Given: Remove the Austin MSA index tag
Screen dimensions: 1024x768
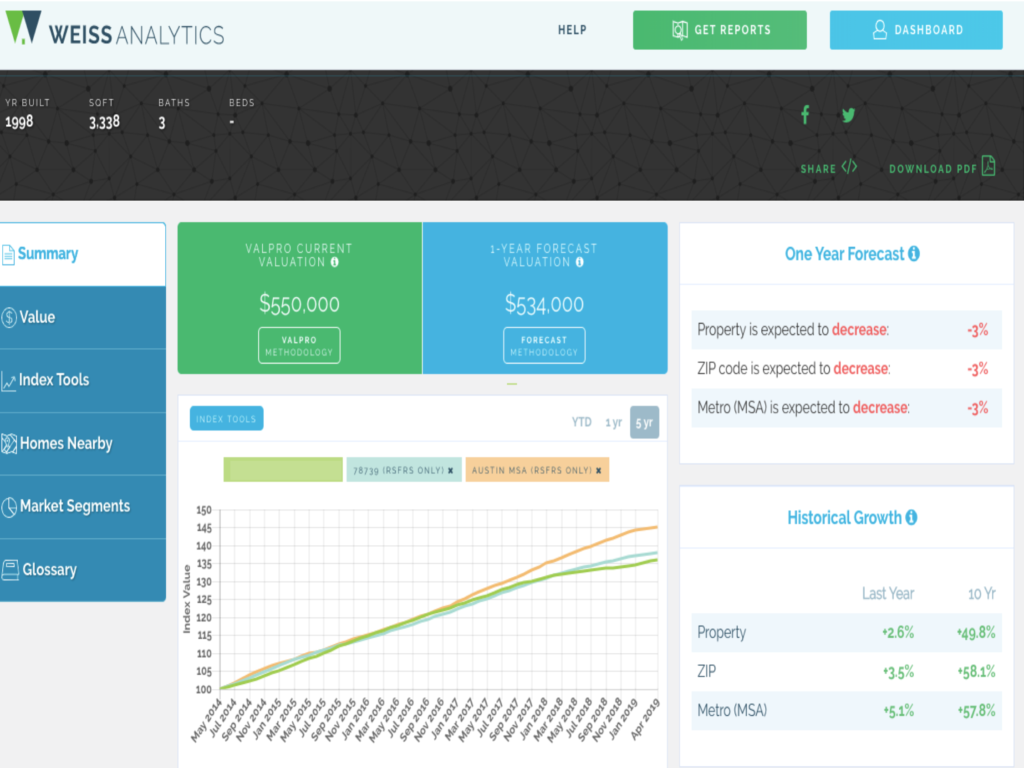Looking at the screenshot, I should point(598,470).
